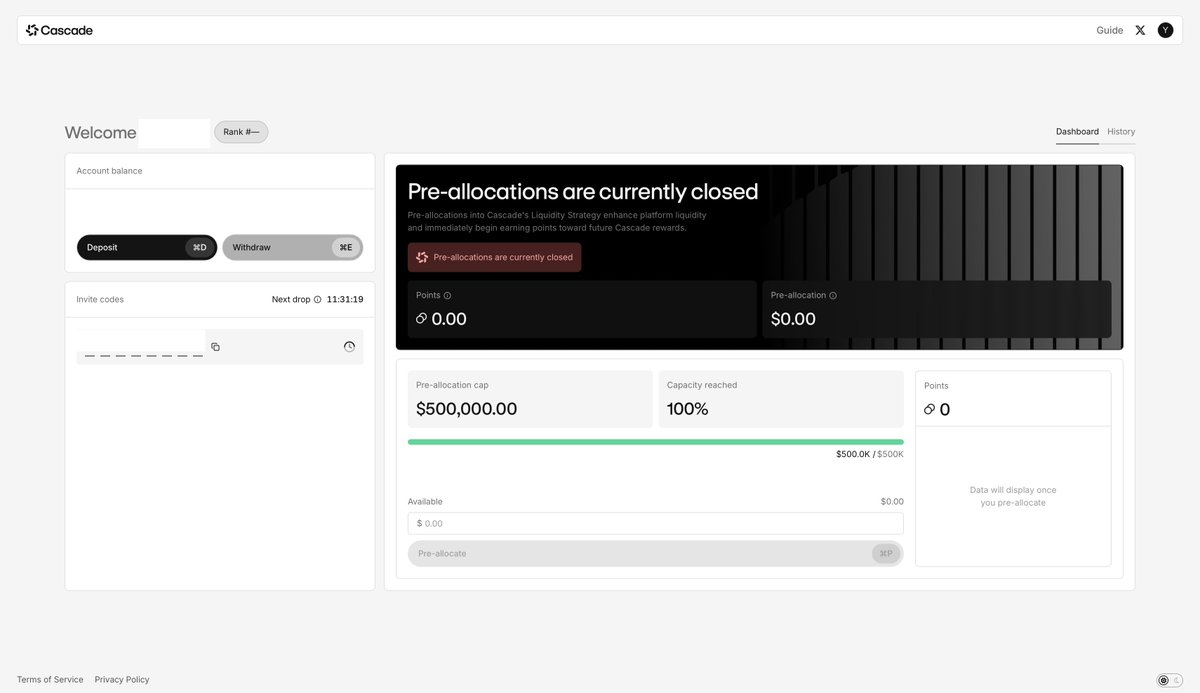This screenshot has height=693, width=1200.
Task: Open the X (Twitter) link icon
Action: coord(1140,30)
